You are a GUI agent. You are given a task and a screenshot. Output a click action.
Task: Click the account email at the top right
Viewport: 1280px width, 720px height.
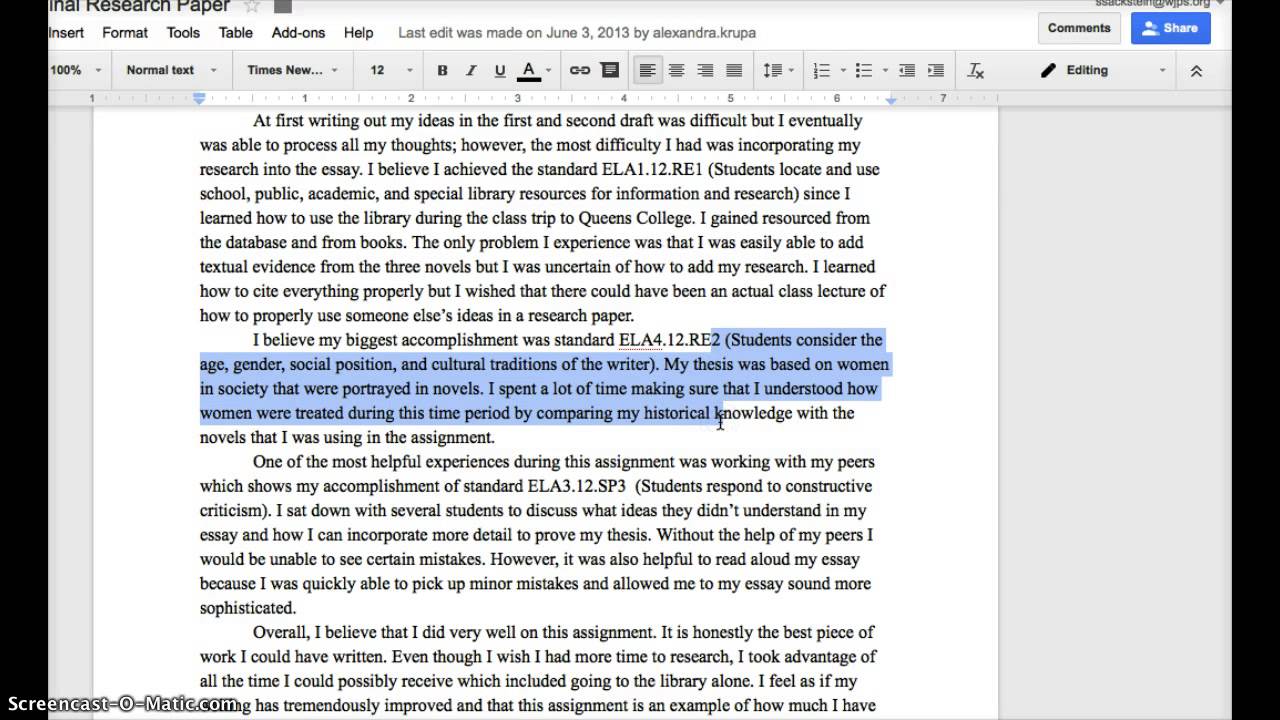[1152, 4]
